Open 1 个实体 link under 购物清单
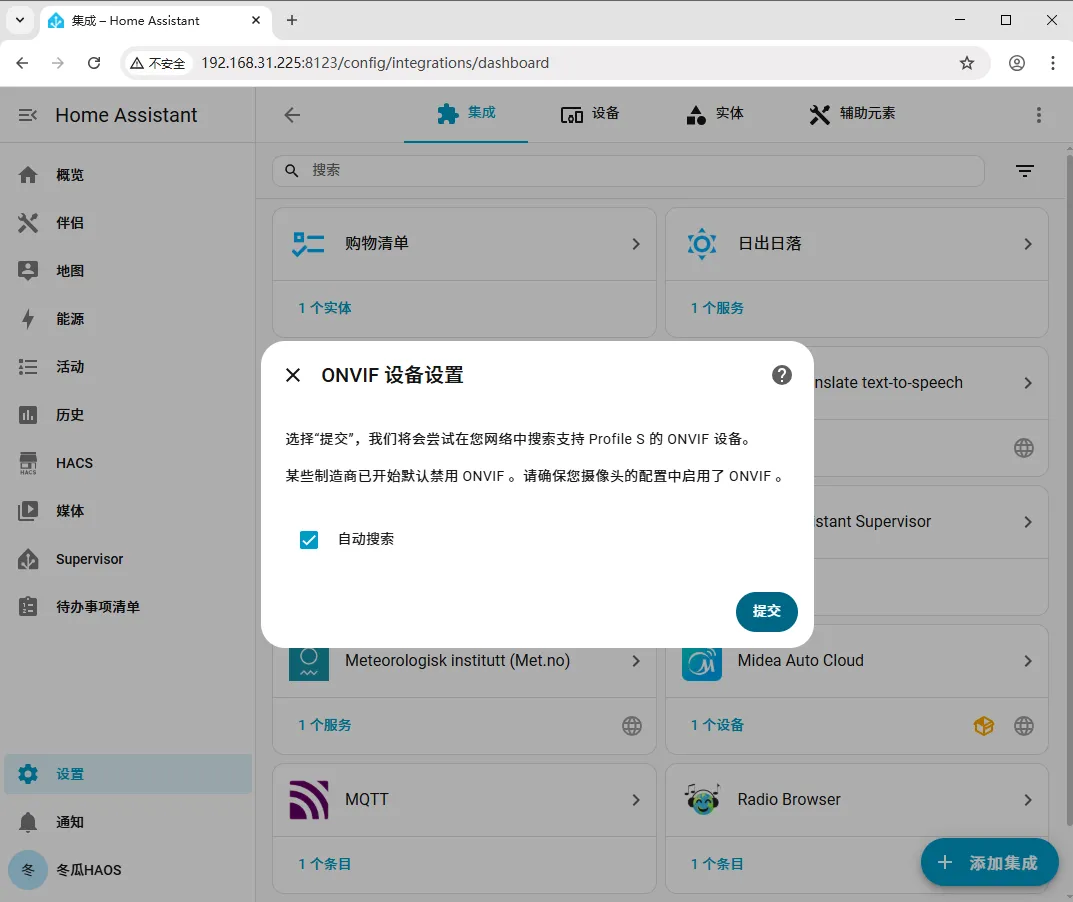 click(x=325, y=308)
